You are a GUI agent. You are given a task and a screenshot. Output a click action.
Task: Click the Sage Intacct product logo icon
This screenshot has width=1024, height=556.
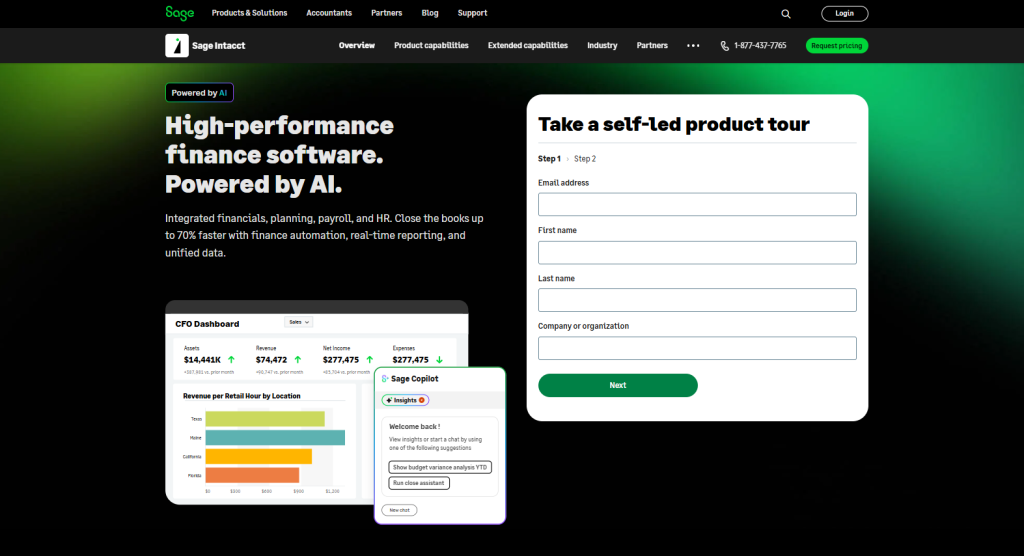[x=177, y=46]
